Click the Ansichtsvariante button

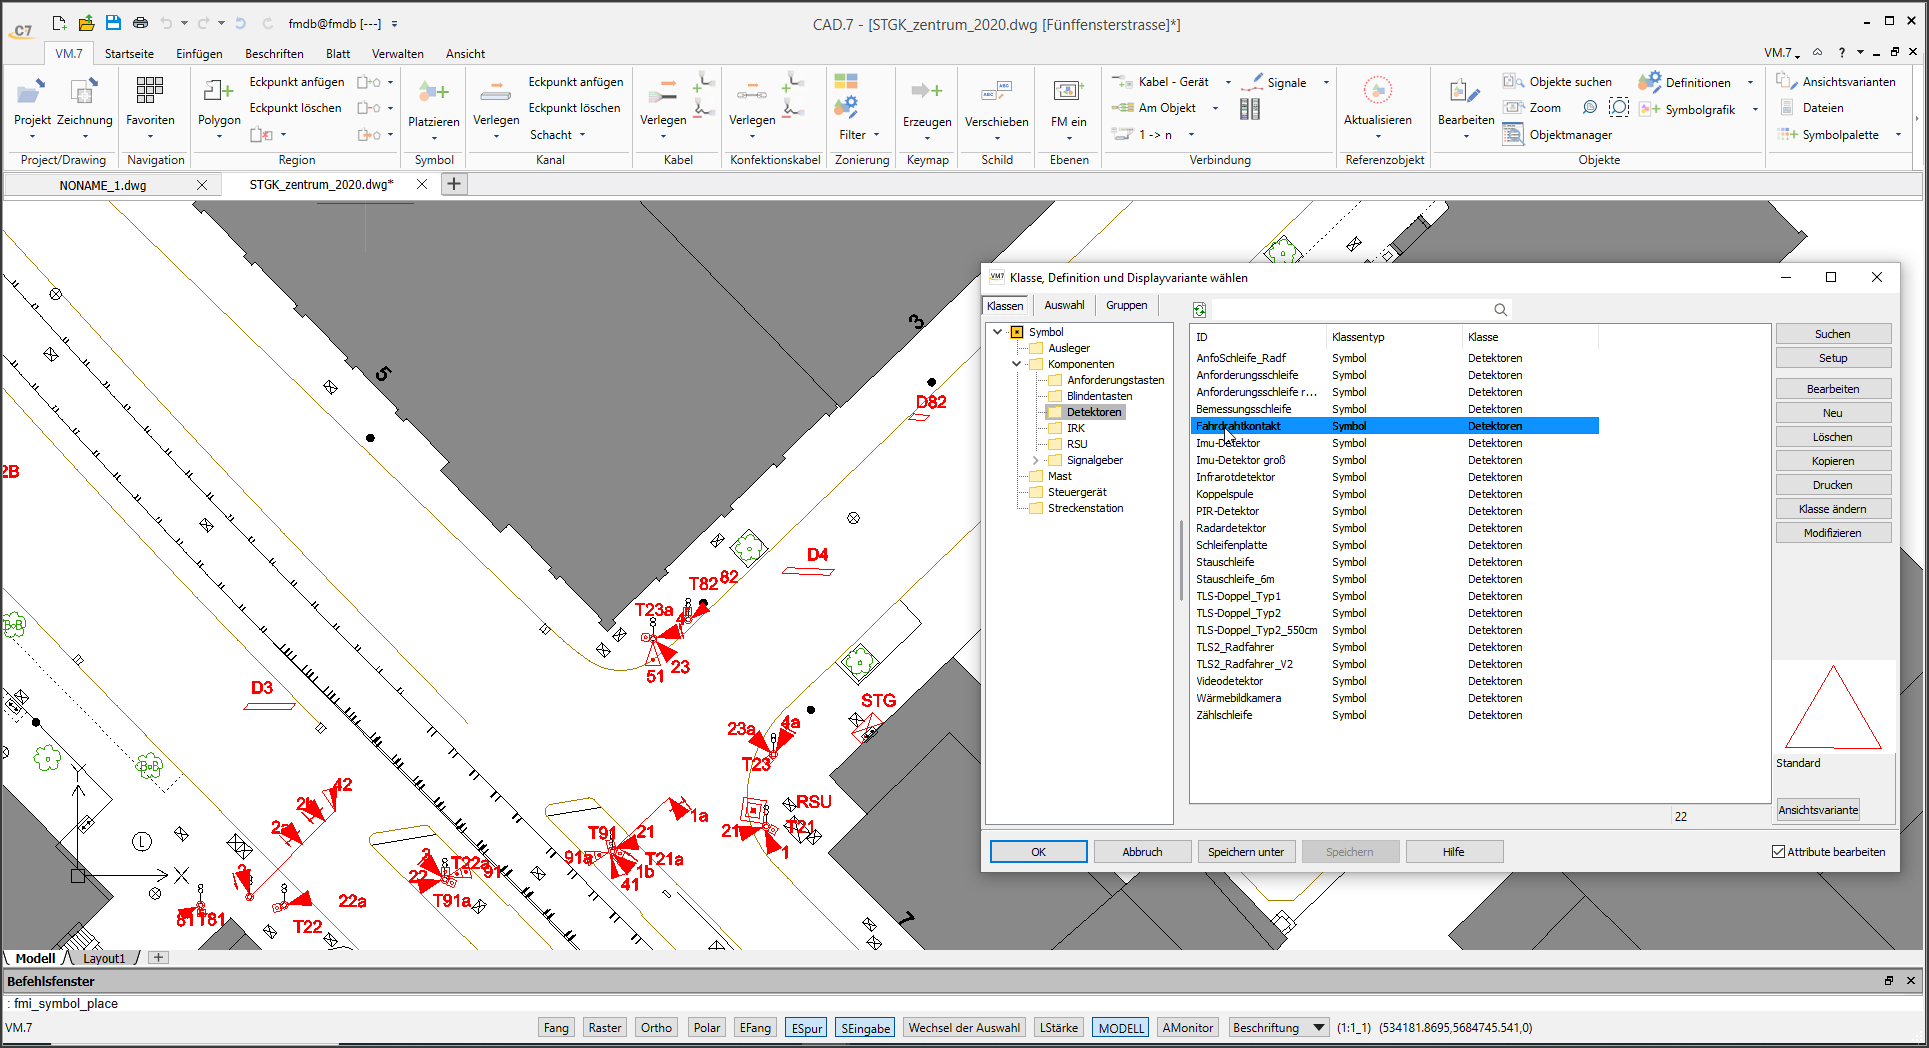pyautogui.click(x=1818, y=810)
